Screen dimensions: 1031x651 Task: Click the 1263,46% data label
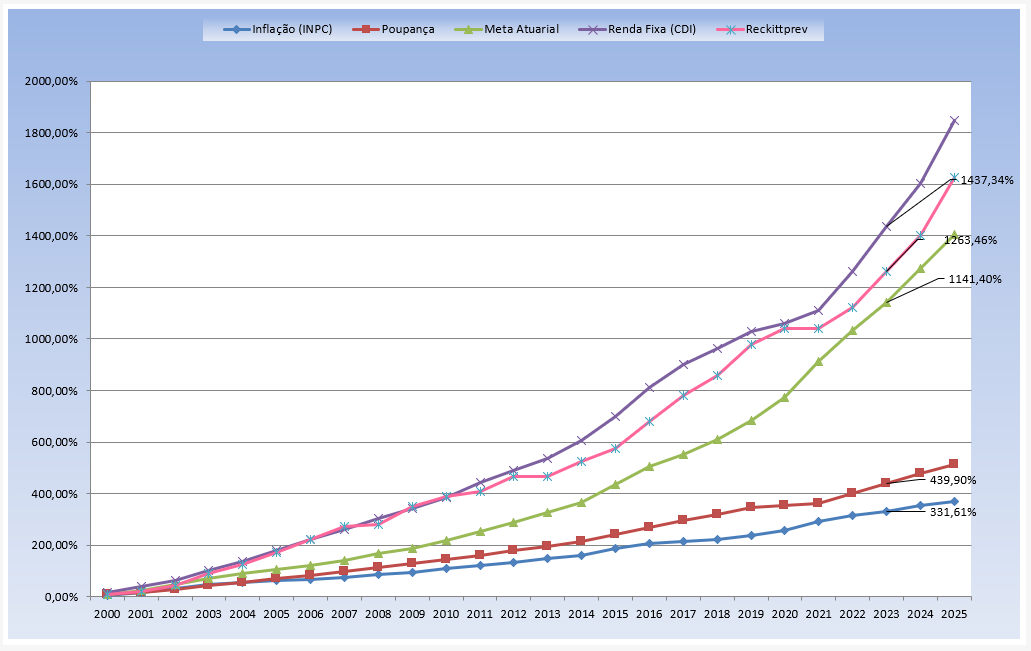tap(970, 240)
